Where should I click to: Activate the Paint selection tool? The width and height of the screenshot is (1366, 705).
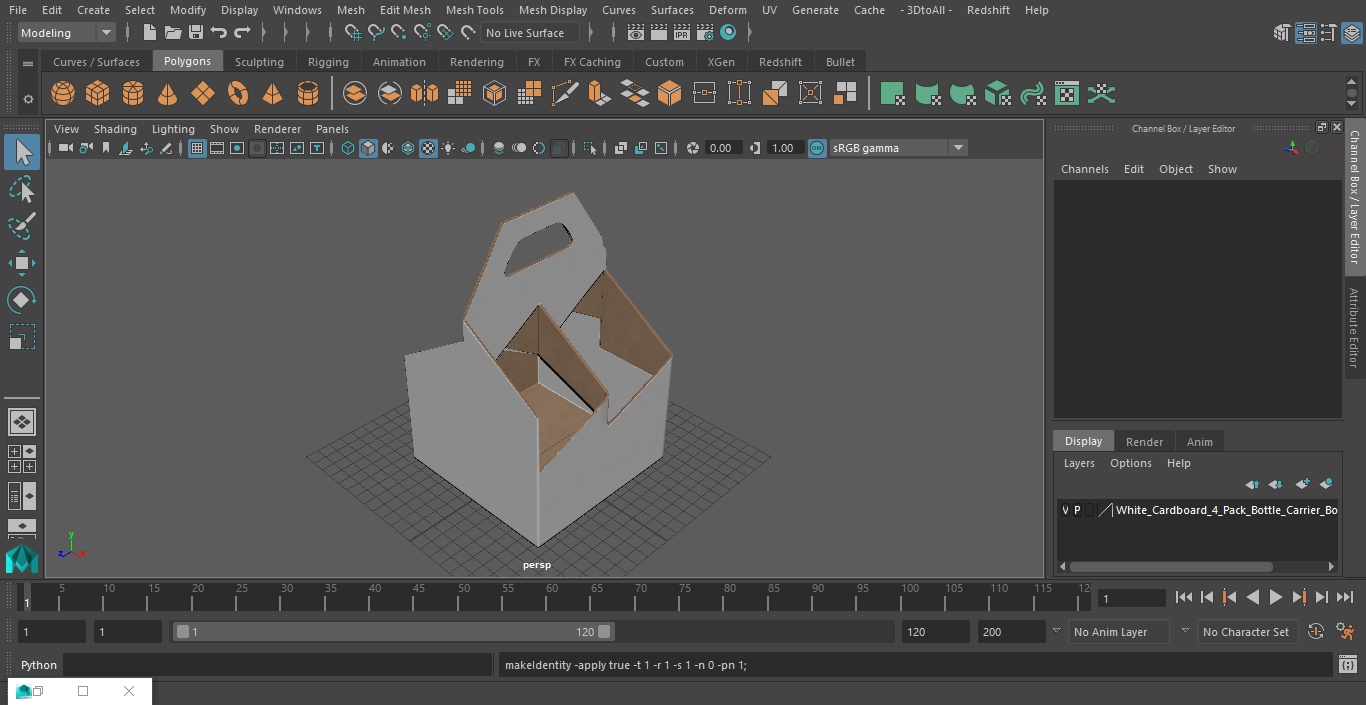tap(22, 225)
